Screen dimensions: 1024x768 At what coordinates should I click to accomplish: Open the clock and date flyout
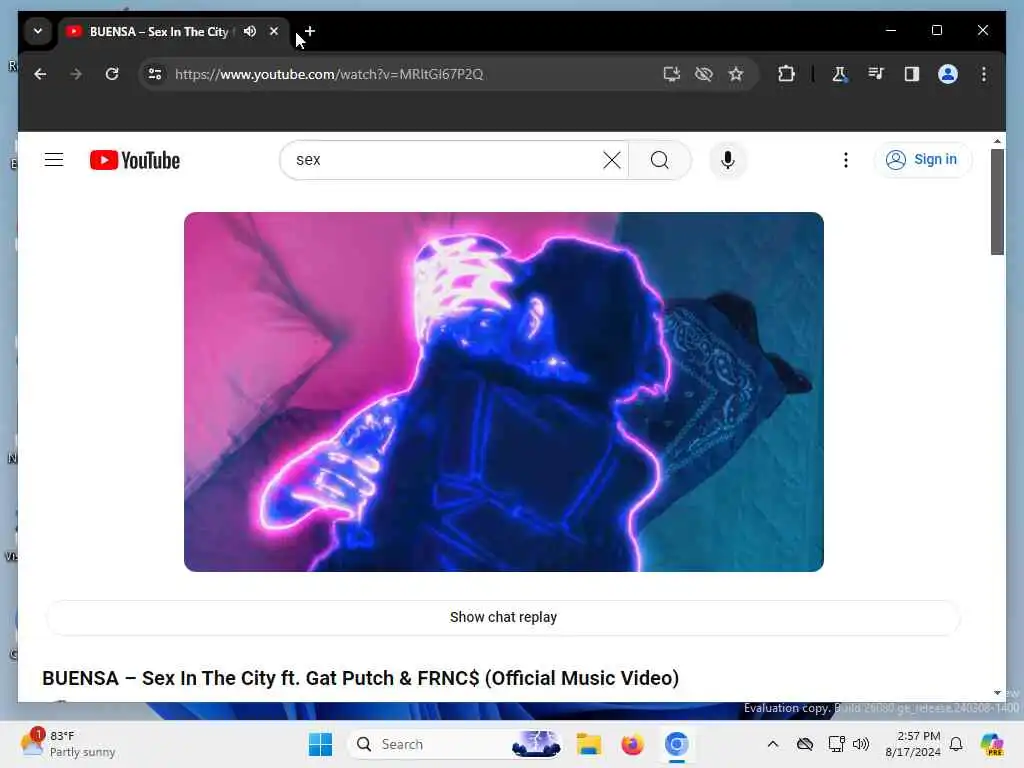tap(912, 744)
